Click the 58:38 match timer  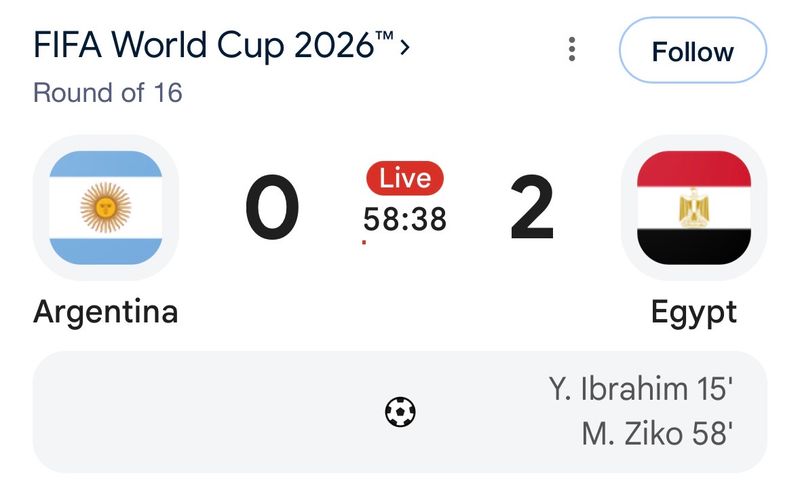click(x=405, y=219)
